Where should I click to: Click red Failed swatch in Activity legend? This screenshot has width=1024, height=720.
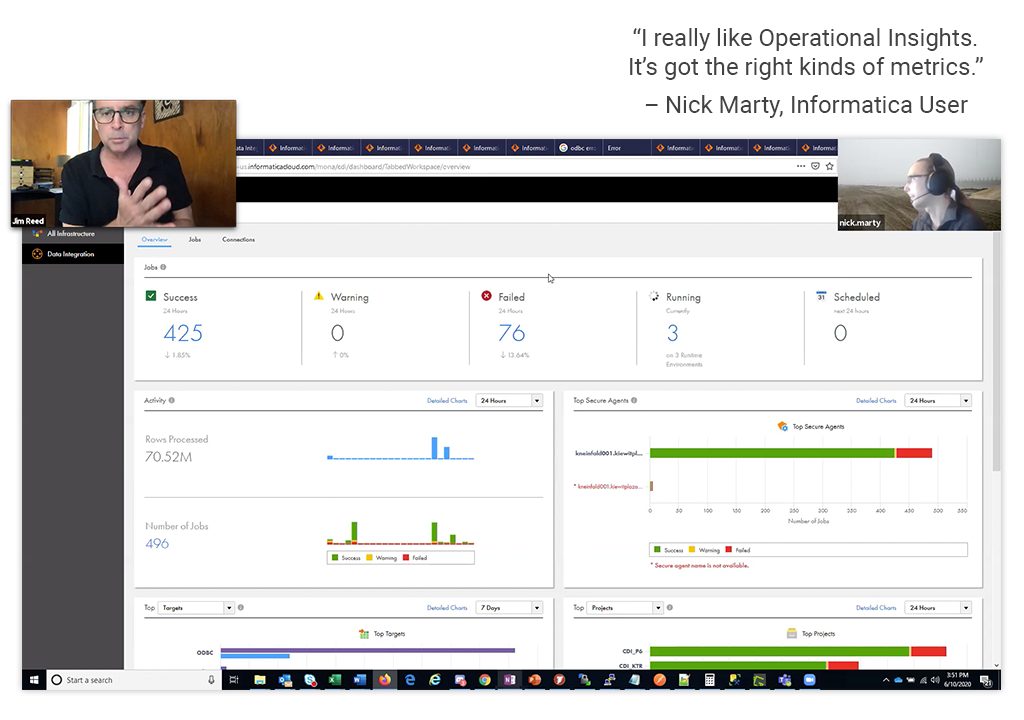click(406, 557)
